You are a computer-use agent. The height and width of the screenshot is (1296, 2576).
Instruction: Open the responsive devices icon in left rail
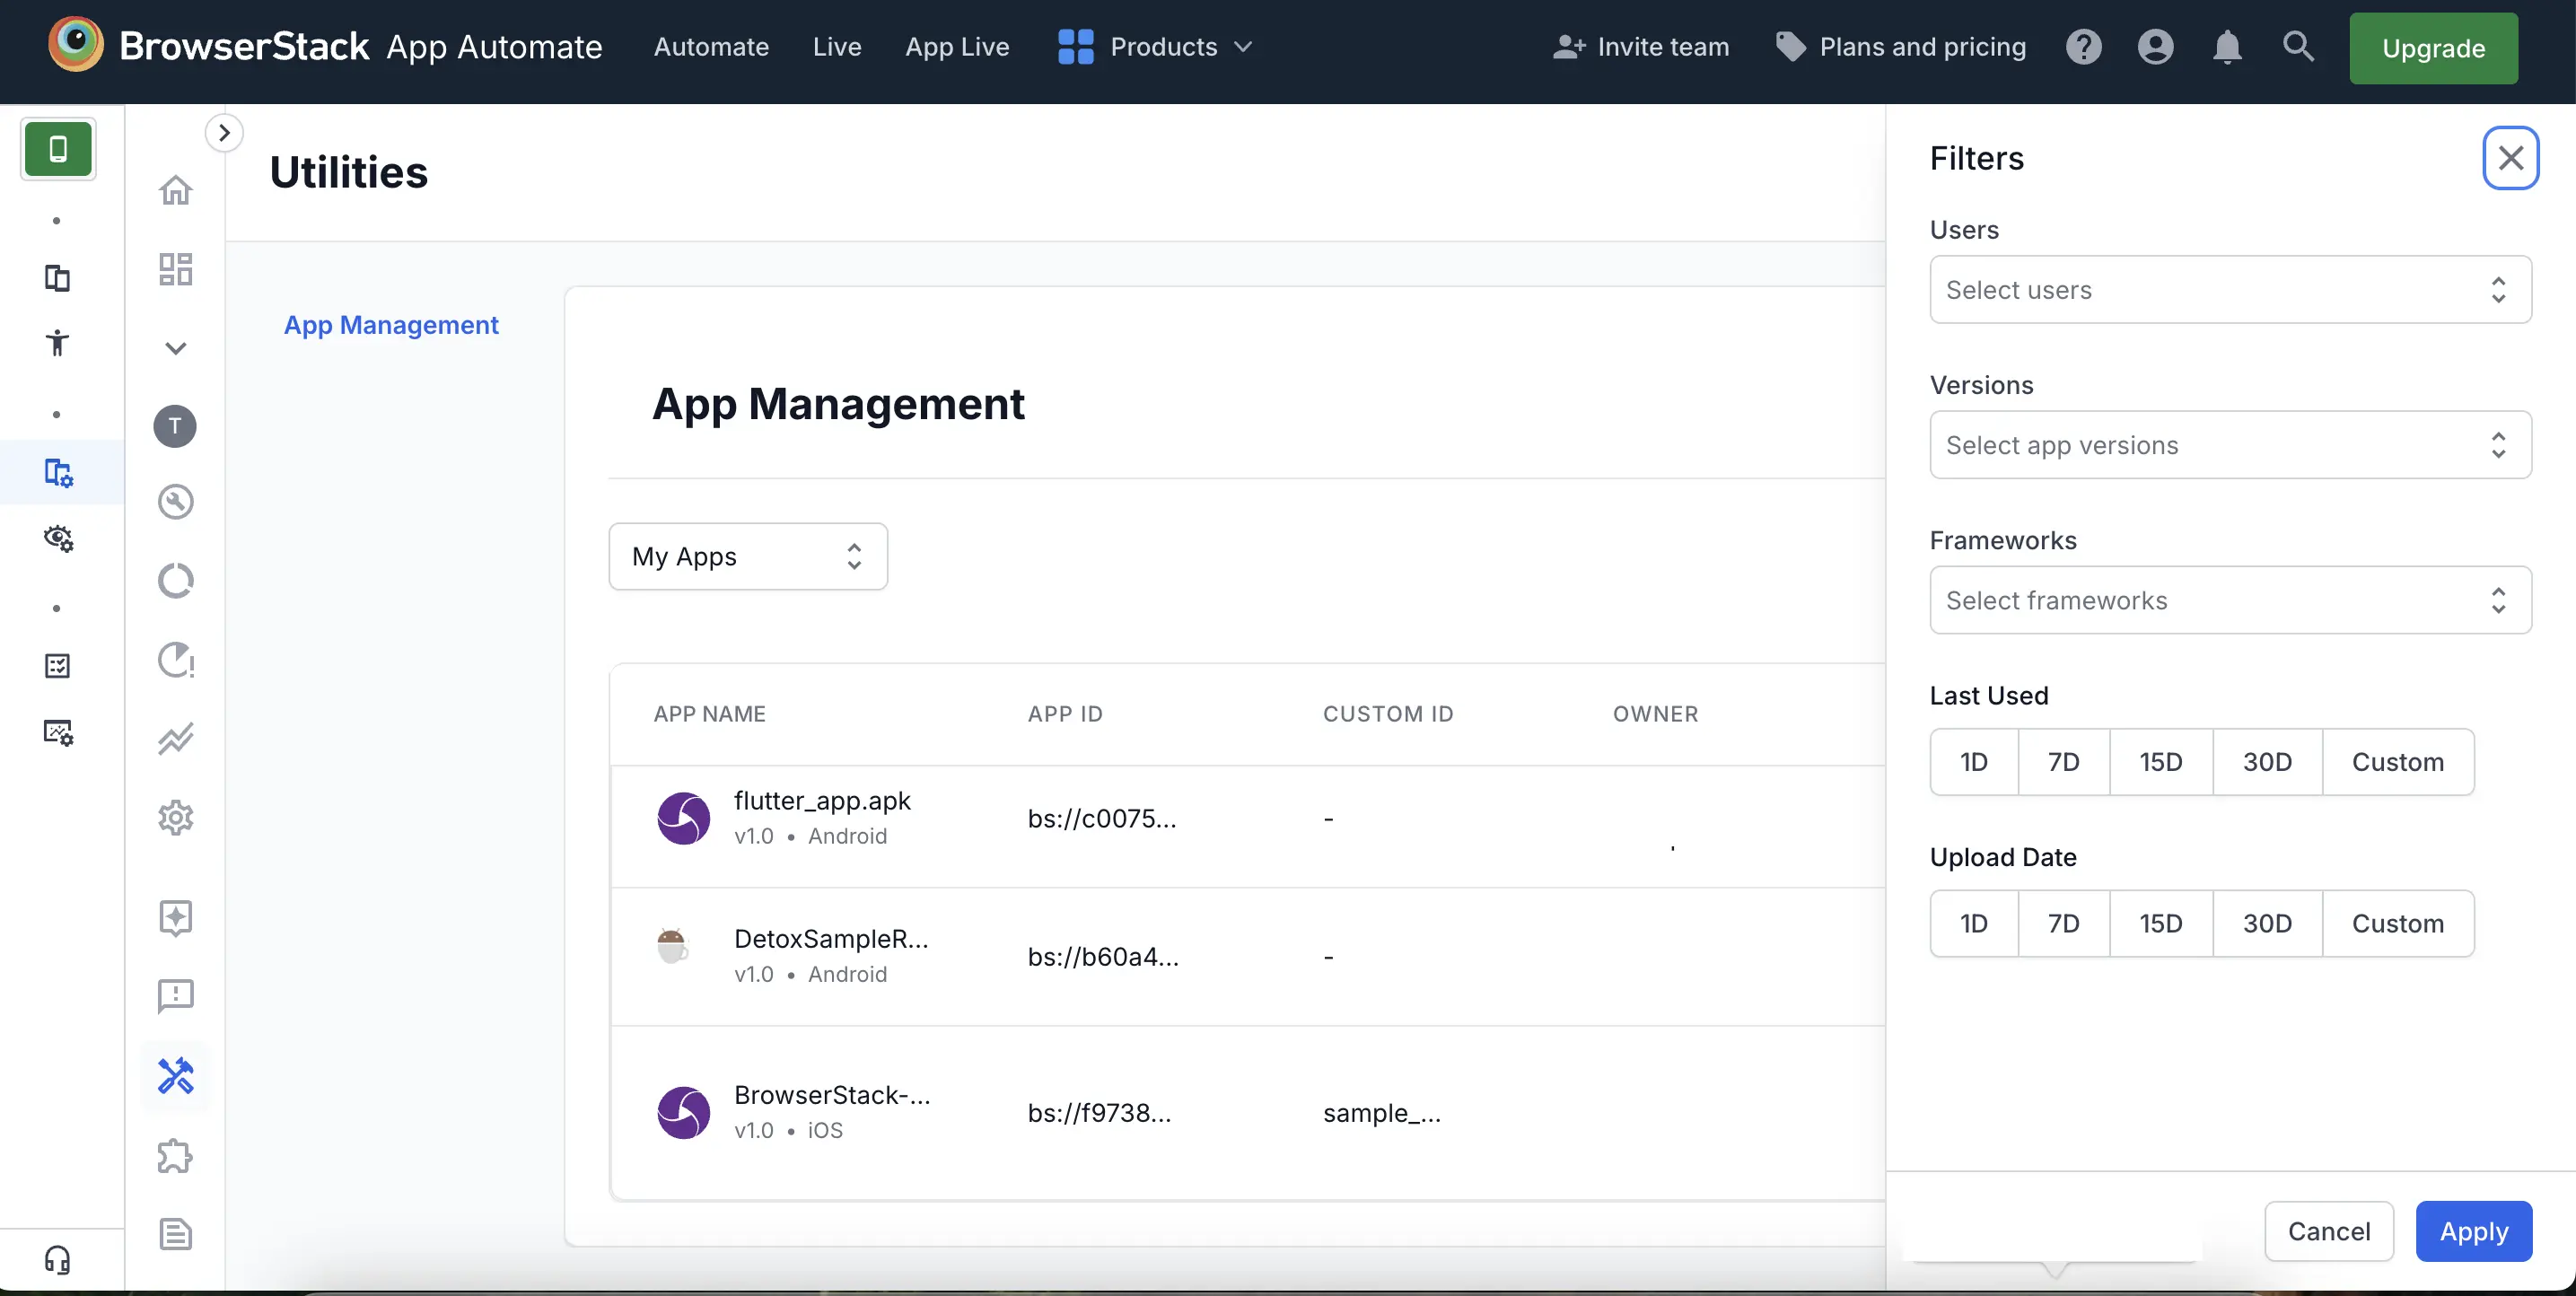click(57, 277)
